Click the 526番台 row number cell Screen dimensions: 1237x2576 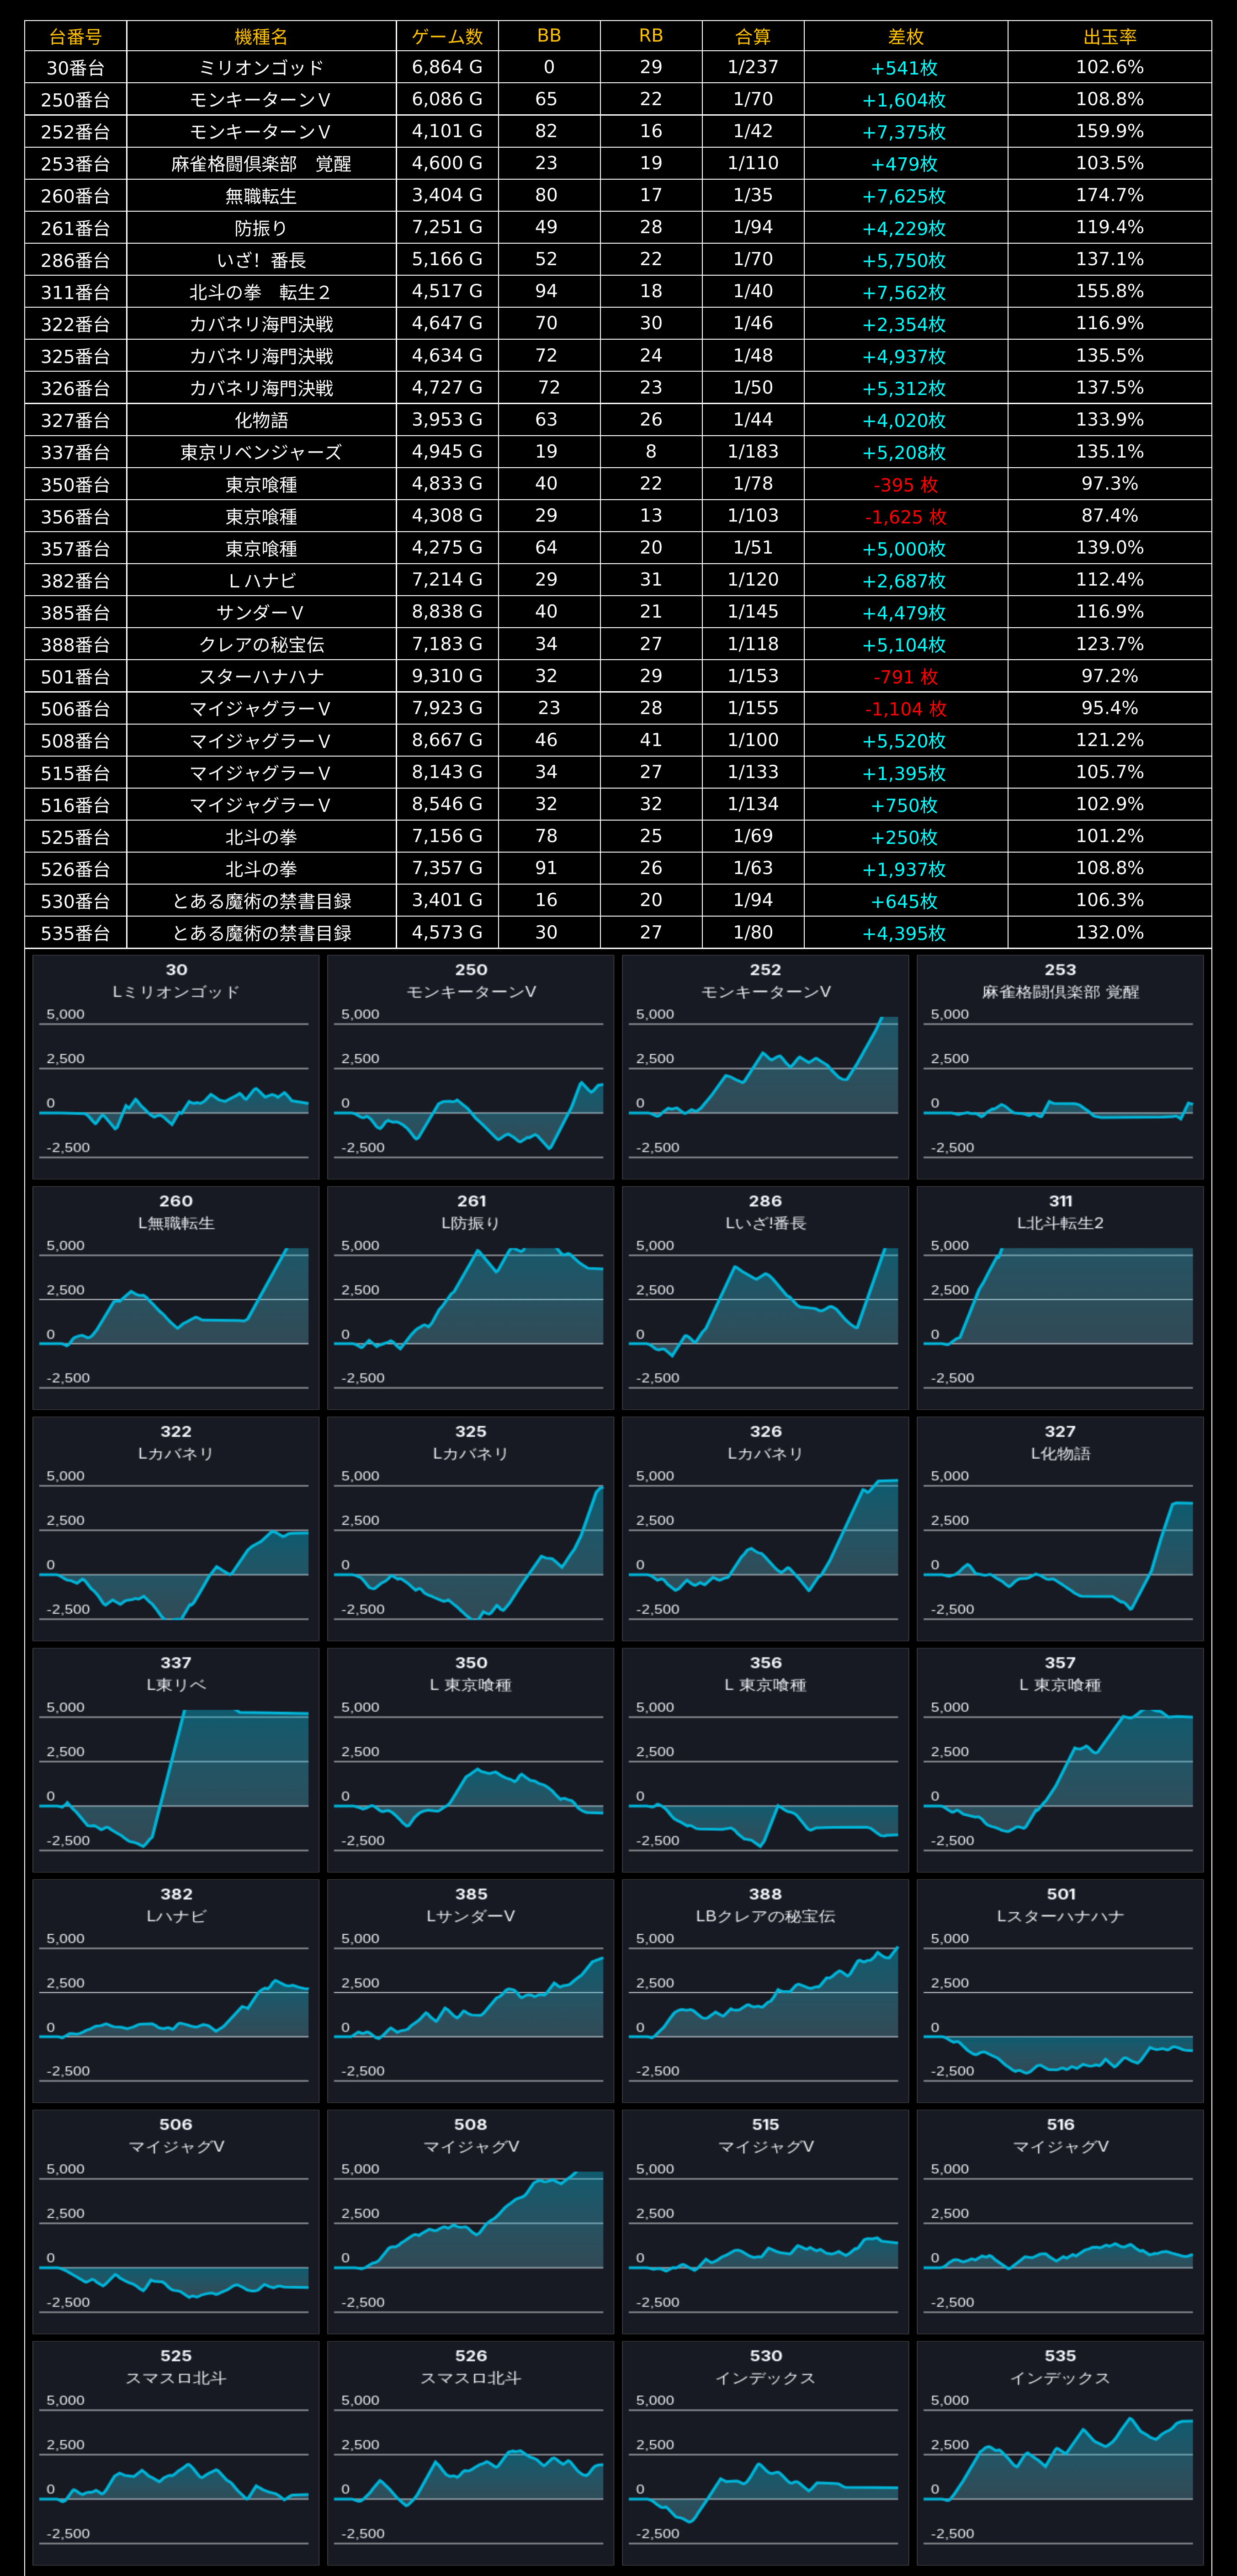[x=76, y=869]
